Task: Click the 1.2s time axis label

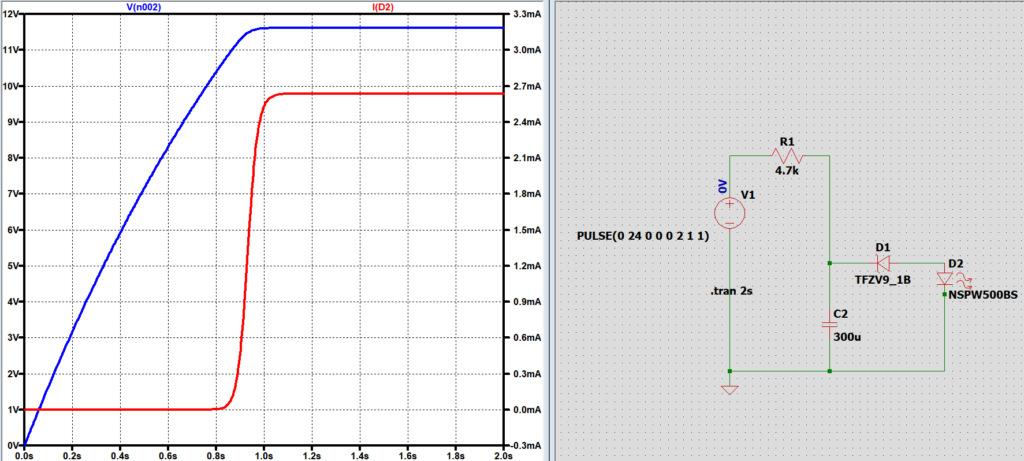Action: coord(312,454)
